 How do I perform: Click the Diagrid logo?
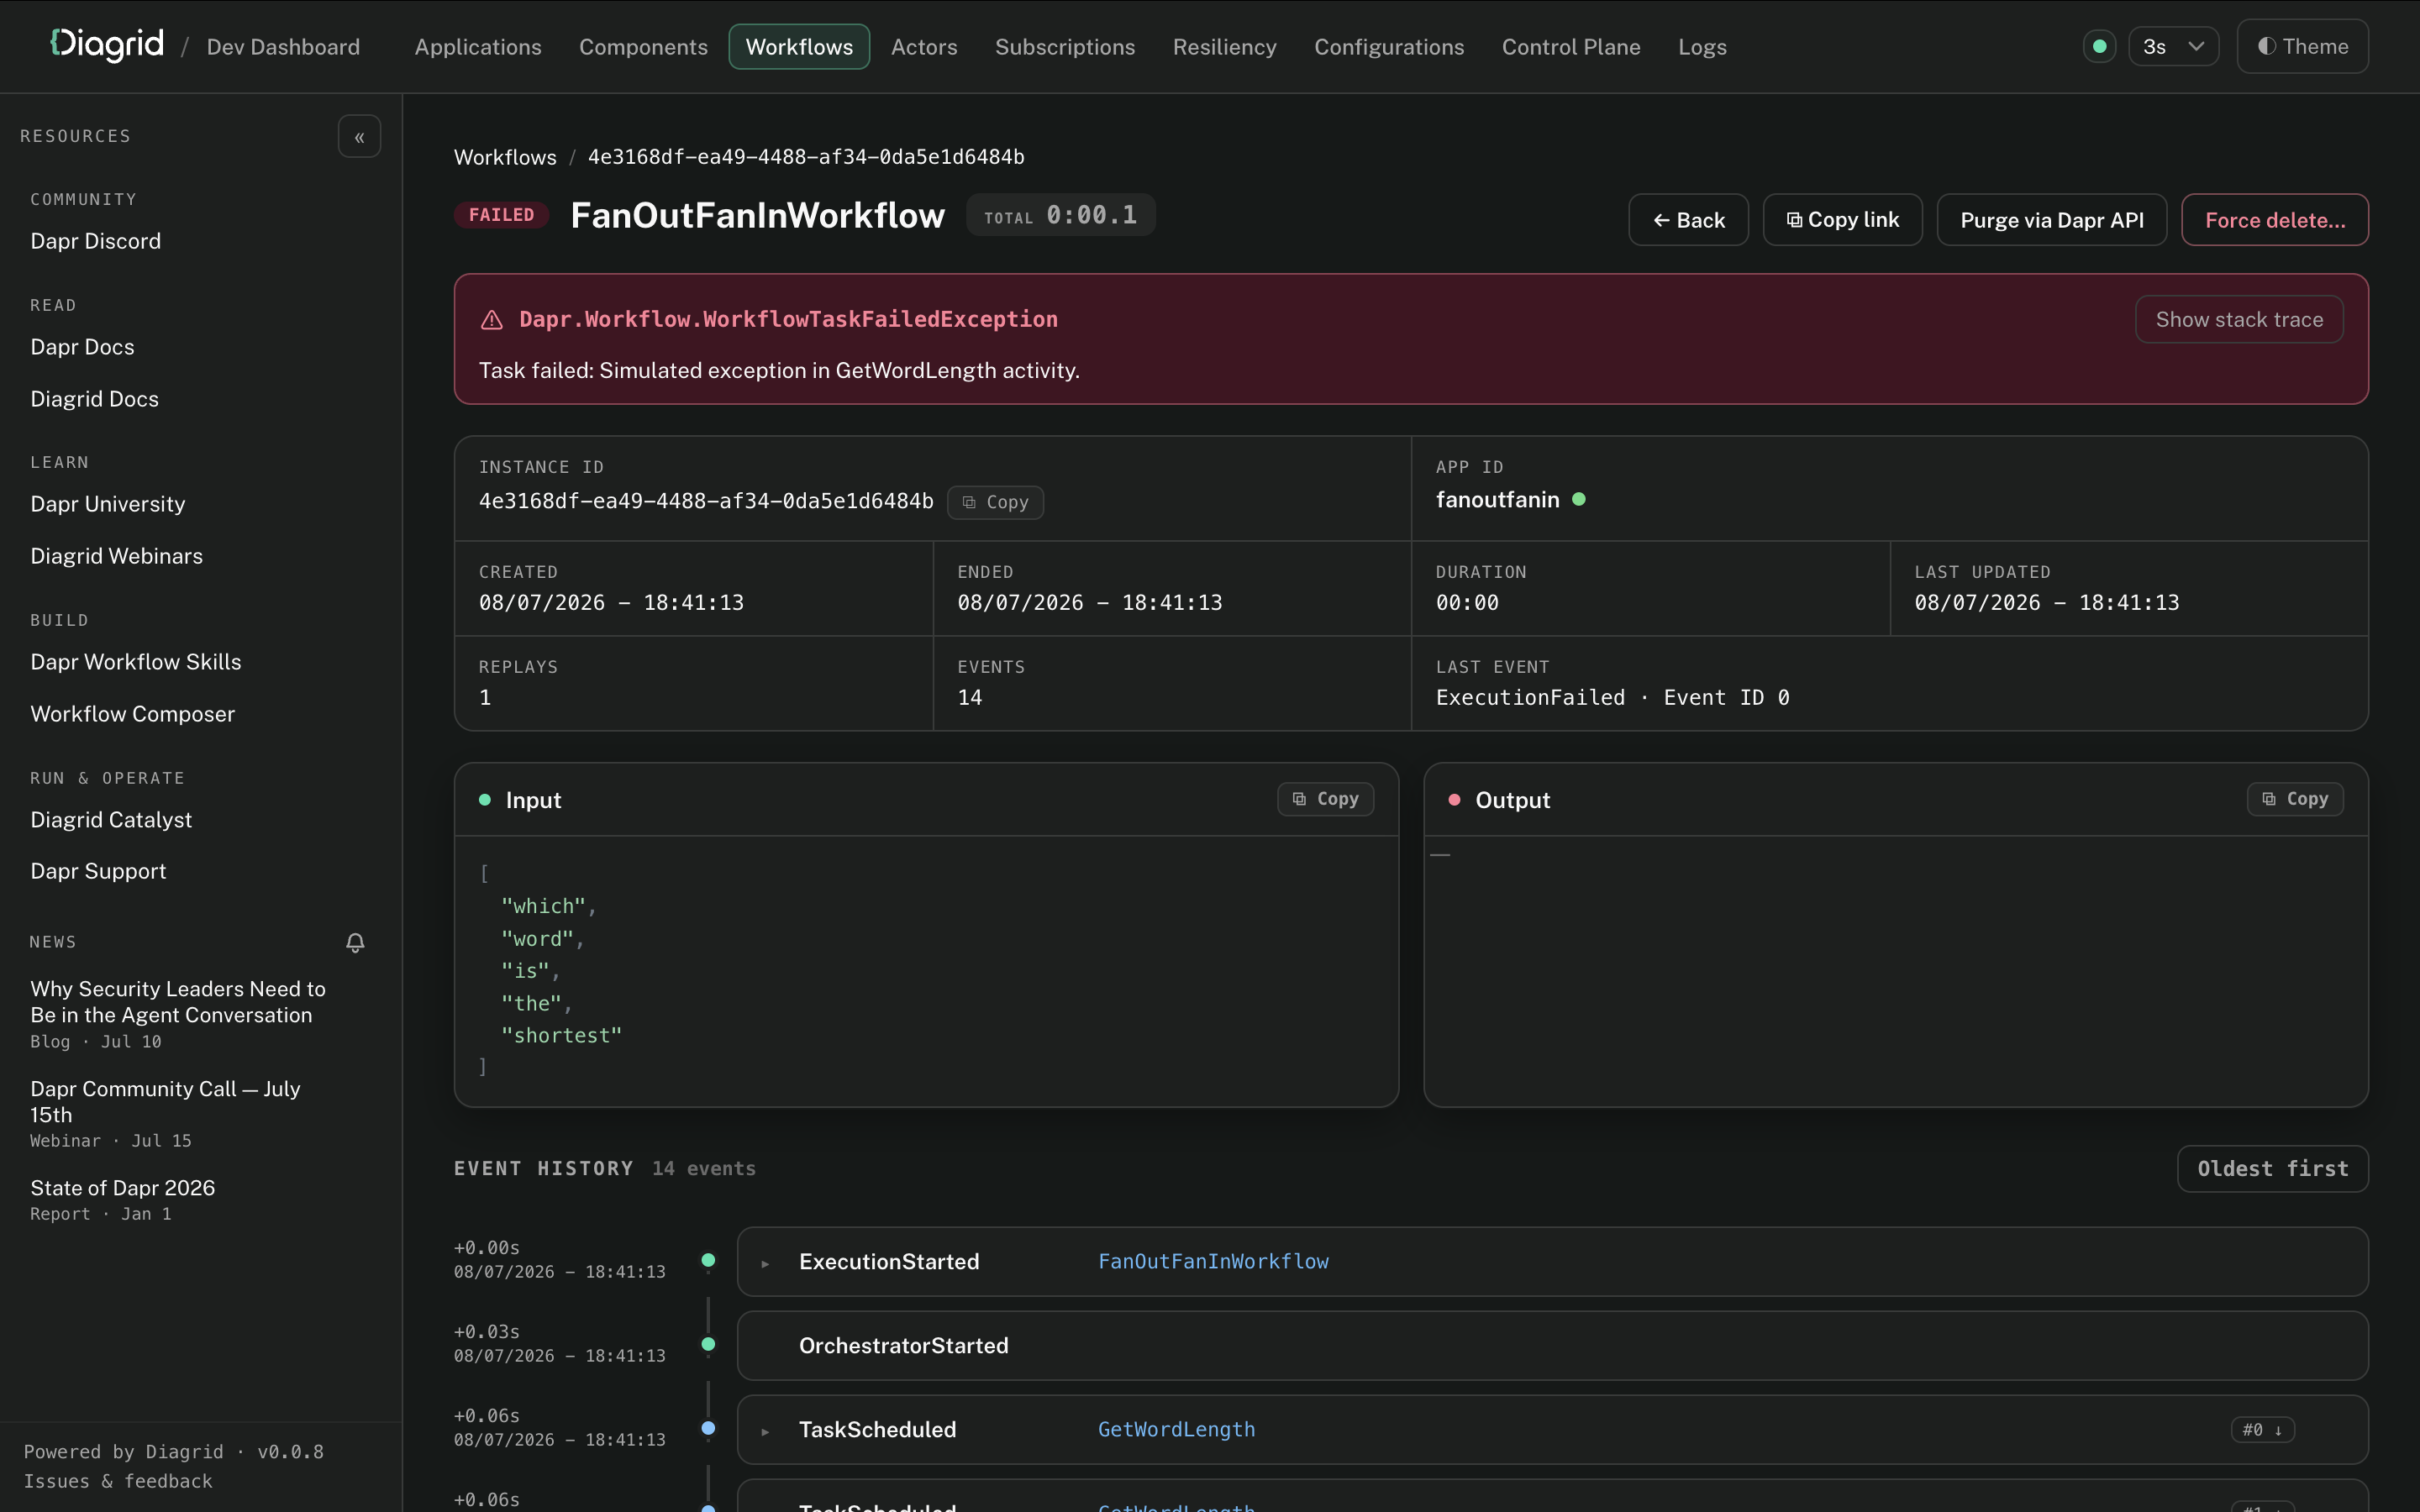[x=107, y=45]
